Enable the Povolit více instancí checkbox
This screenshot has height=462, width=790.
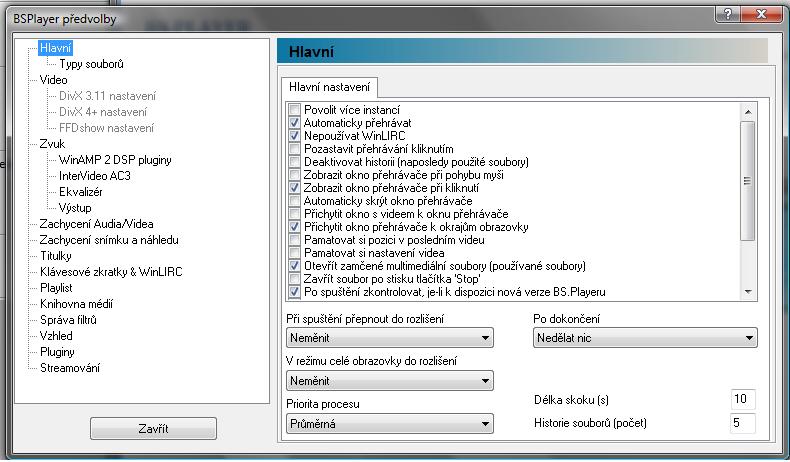coord(295,109)
